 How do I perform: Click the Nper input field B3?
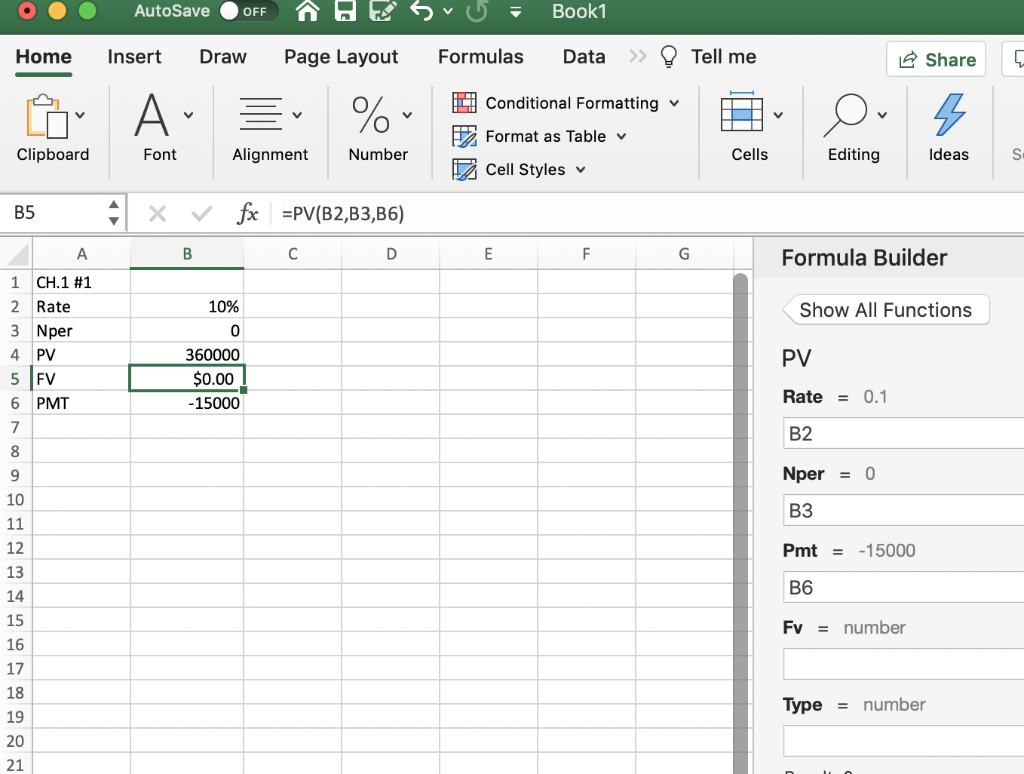(903, 511)
